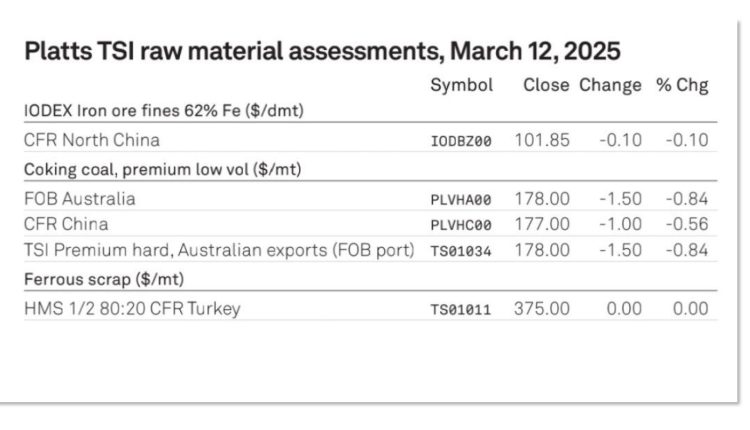
Task: Click the TS01034 symbol code
Action: click(x=461, y=251)
